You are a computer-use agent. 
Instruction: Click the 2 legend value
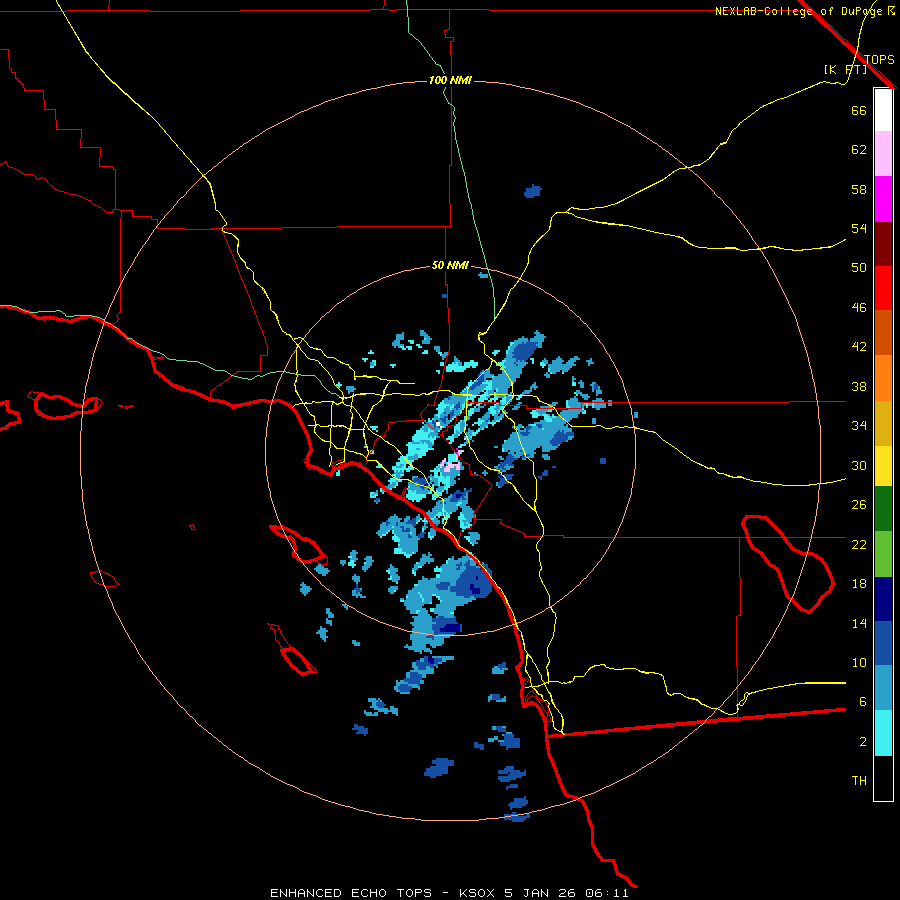pyautogui.click(x=862, y=742)
